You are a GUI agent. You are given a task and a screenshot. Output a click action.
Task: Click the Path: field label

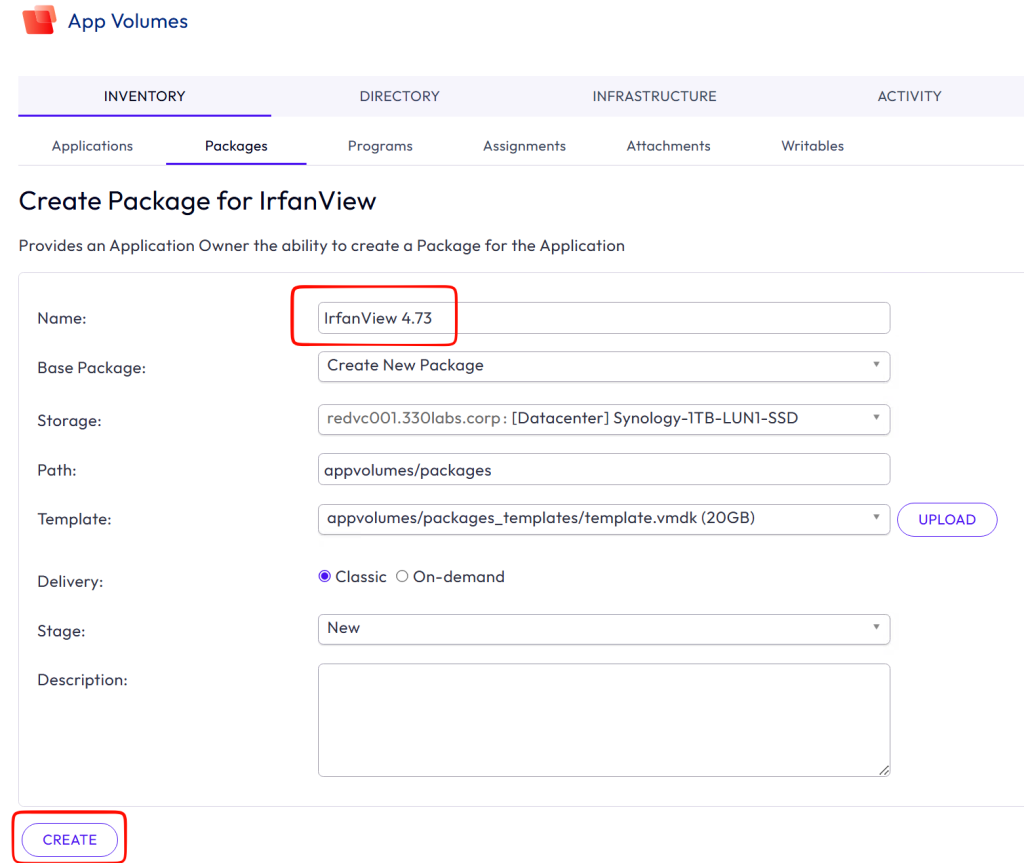click(x=57, y=470)
